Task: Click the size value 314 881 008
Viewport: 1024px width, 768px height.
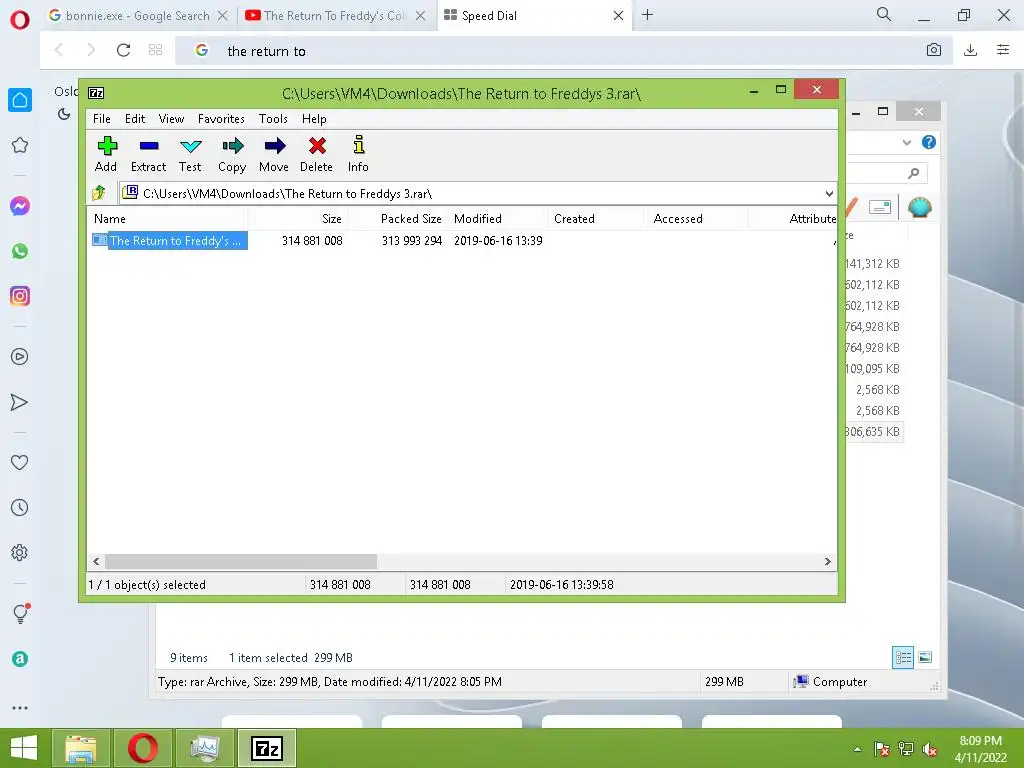Action: 312,241
